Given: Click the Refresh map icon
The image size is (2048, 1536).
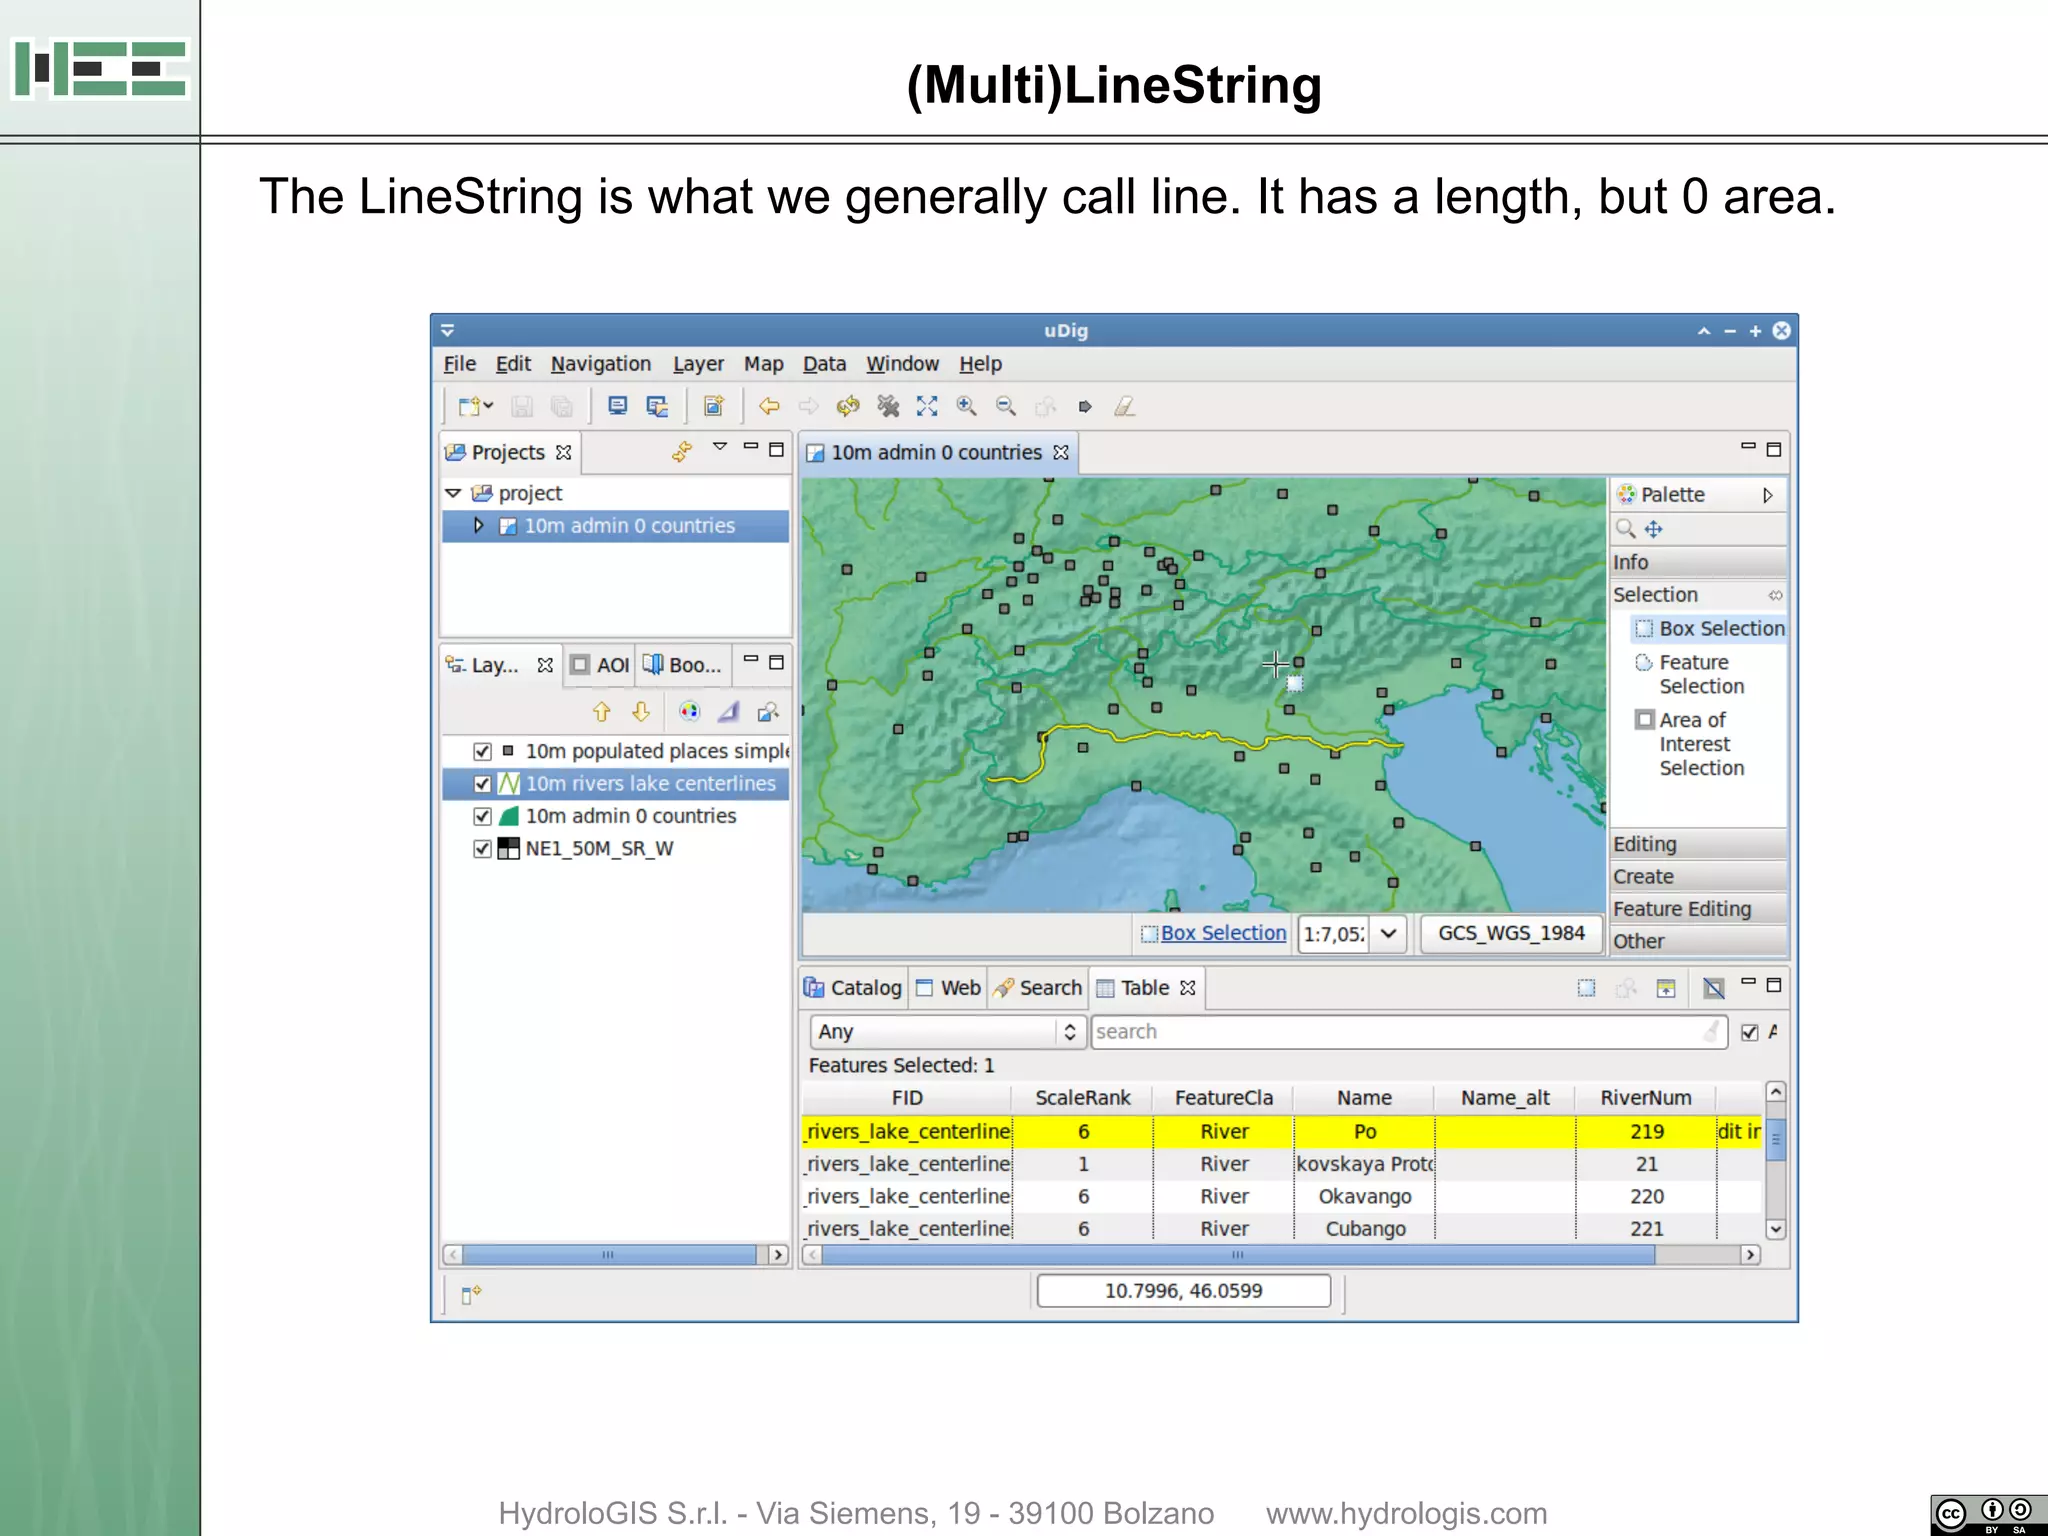Looking at the screenshot, I should pos(848,406).
